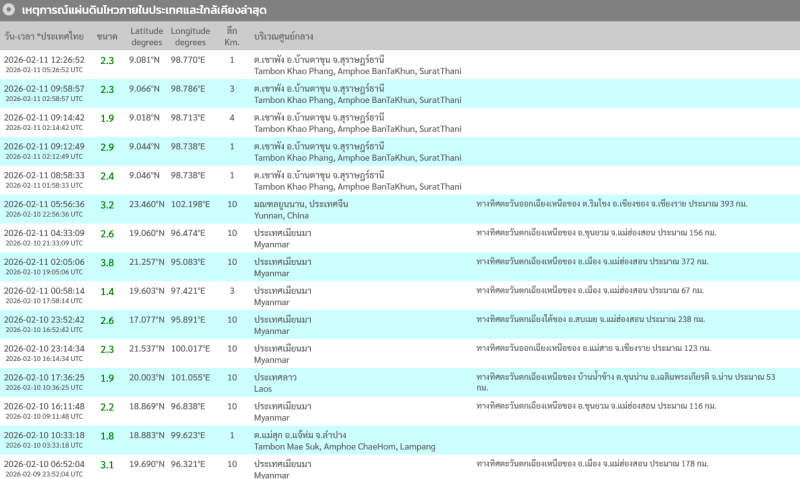
Task: Click the panel title เหตุการณ์แผ่นดินไหว heading
Action: pyautogui.click(x=150, y=10)
